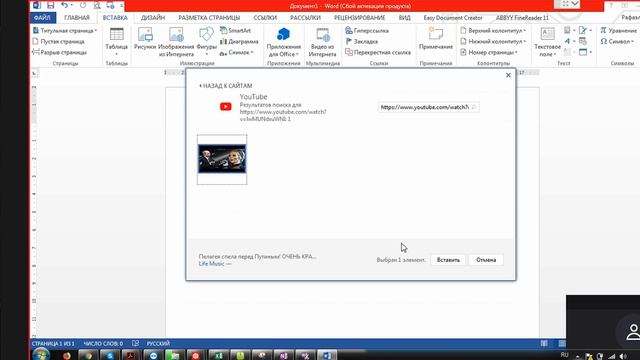
Task: Open the РЕЦЕНЗИРОВАНИЕ ribbon tab
Action: 359,18
